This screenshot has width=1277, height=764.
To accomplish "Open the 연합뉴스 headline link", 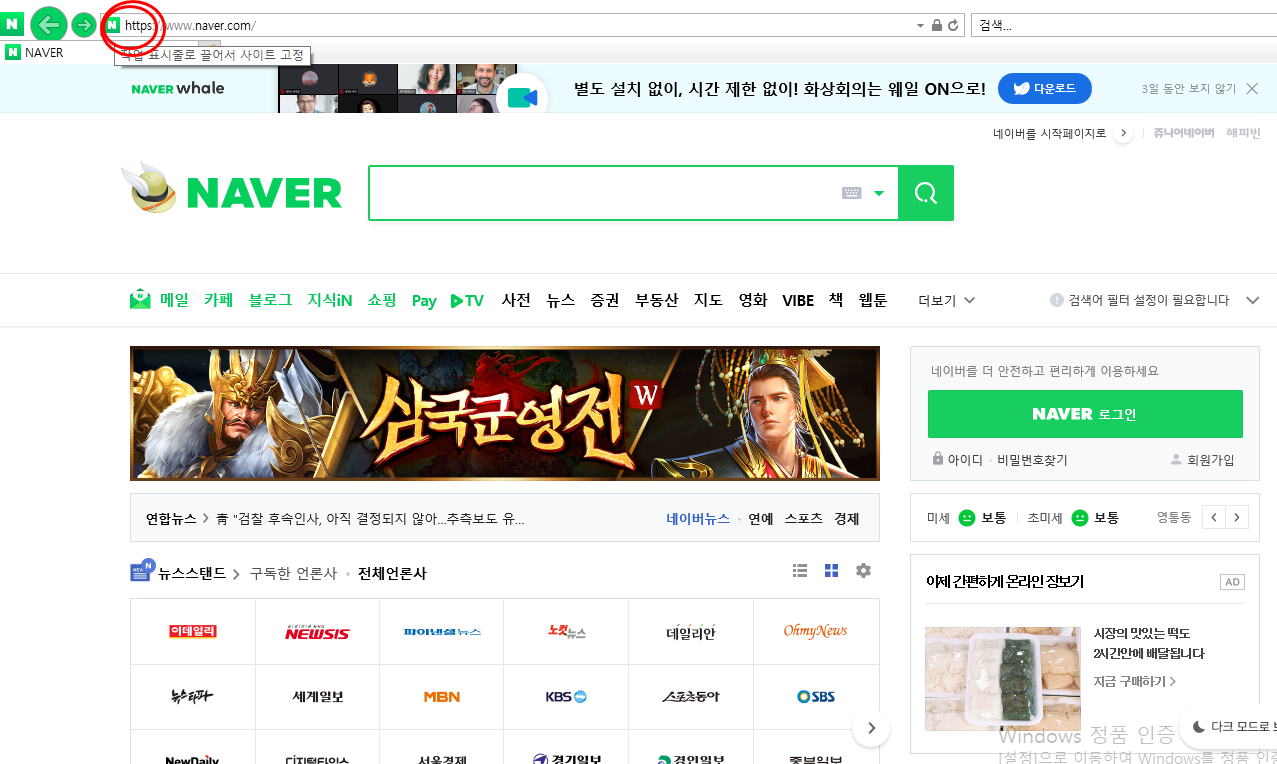I will point(370,519).
